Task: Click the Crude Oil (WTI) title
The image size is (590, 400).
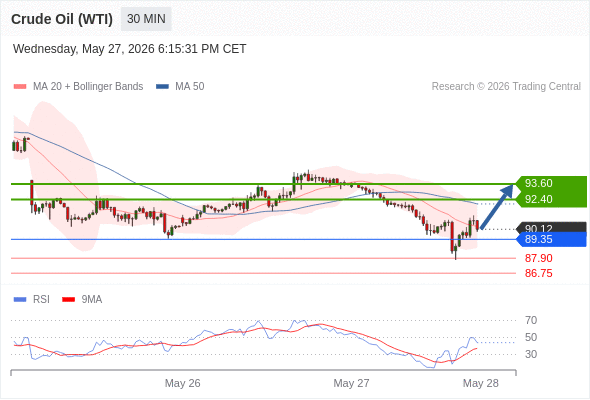Action: point(62,19)
